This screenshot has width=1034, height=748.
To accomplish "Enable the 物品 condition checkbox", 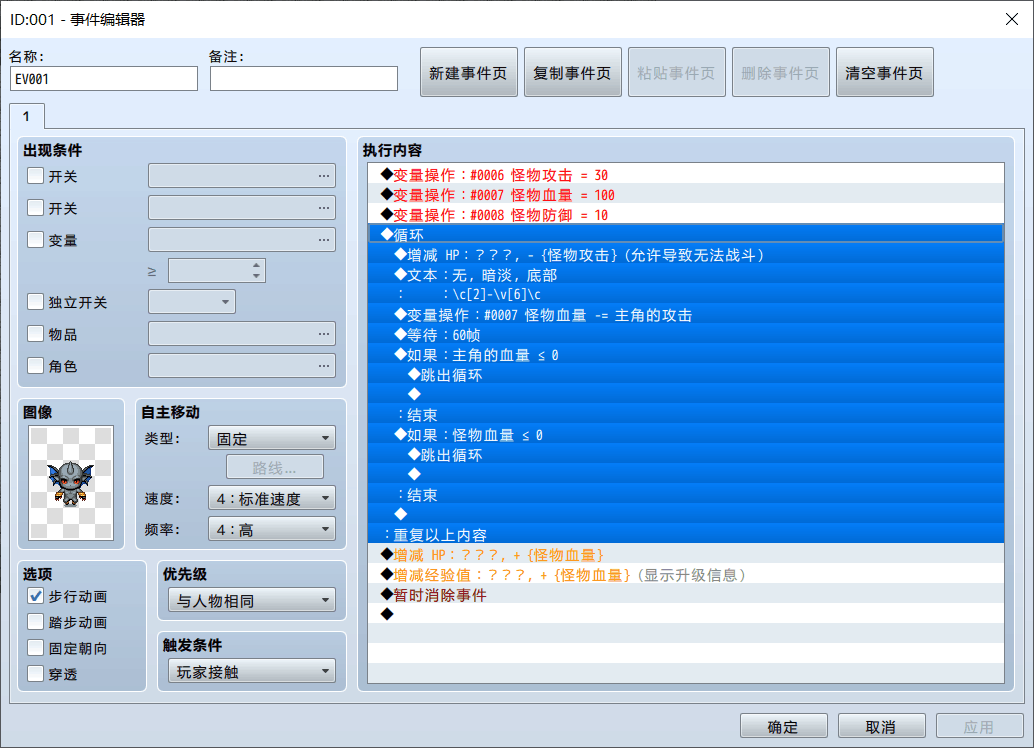I will [36, 334].
